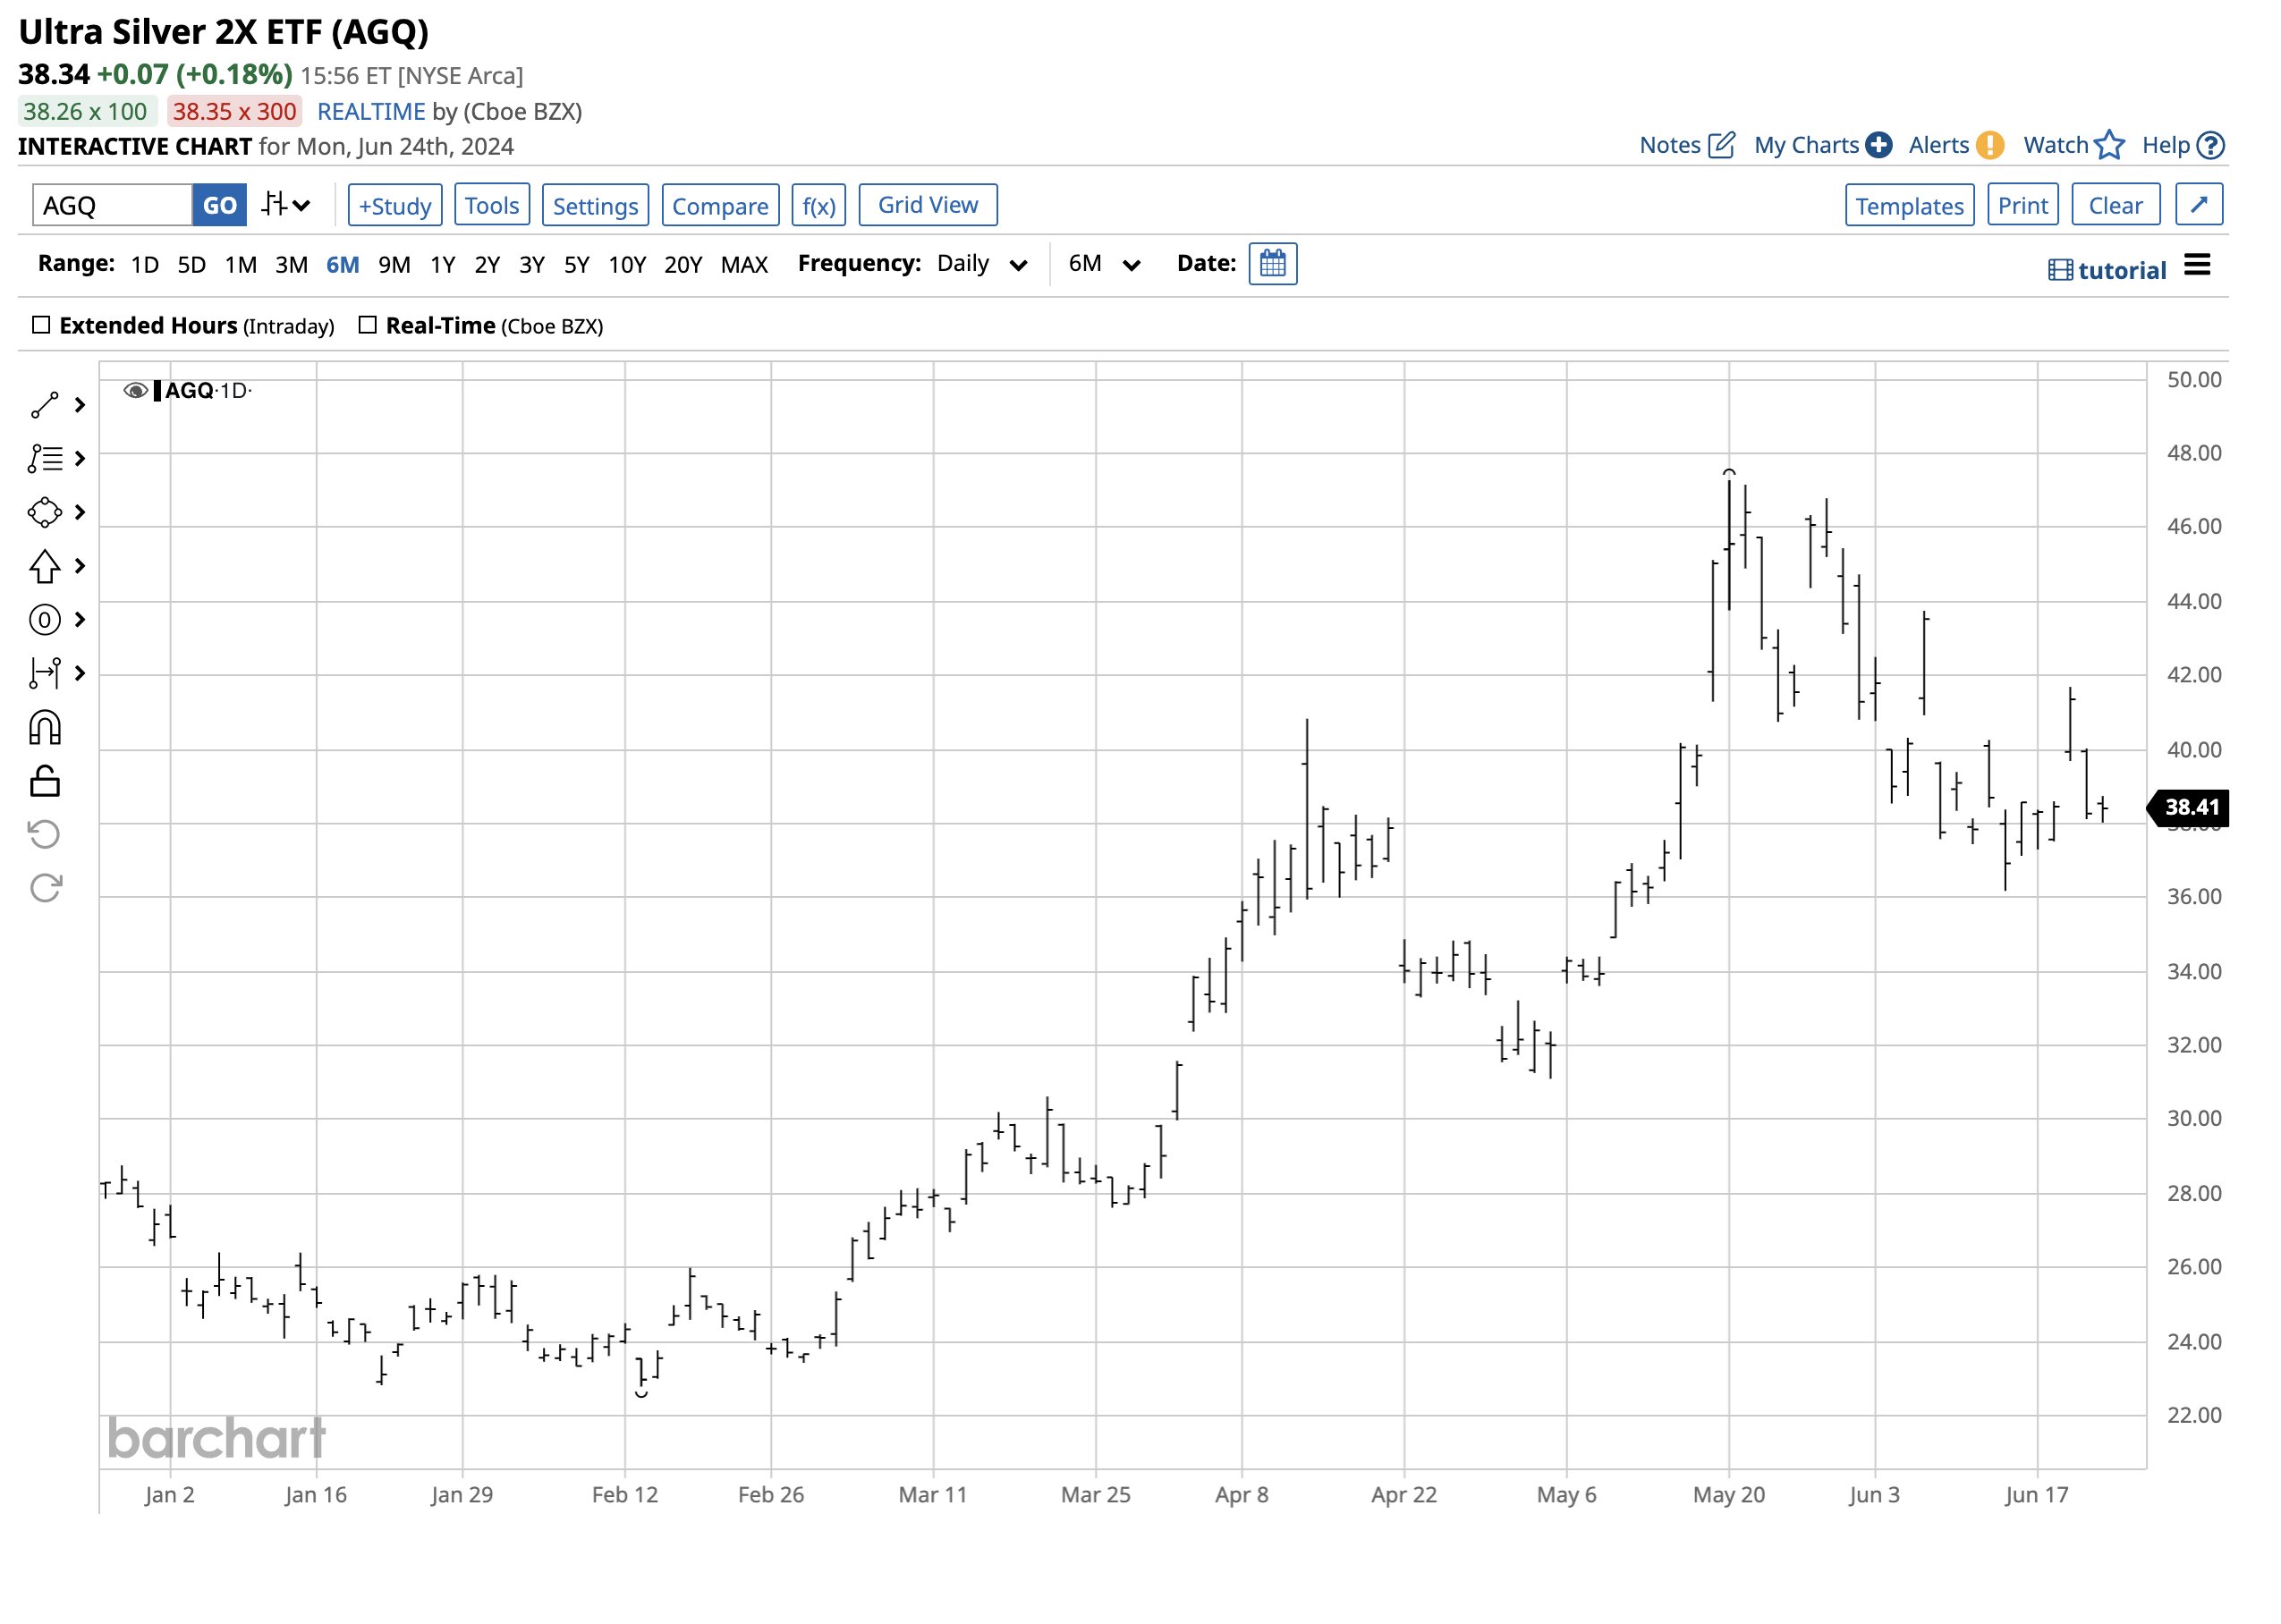Click the tutorial link
The height and width of the screenshot is (1624, 2281).
click(x=2124, y=268)
